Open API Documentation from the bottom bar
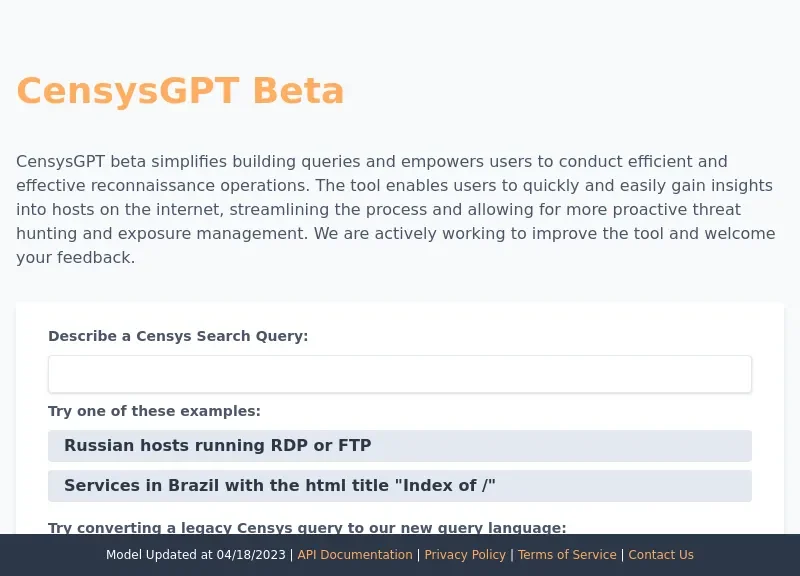 tap(354, 555)
